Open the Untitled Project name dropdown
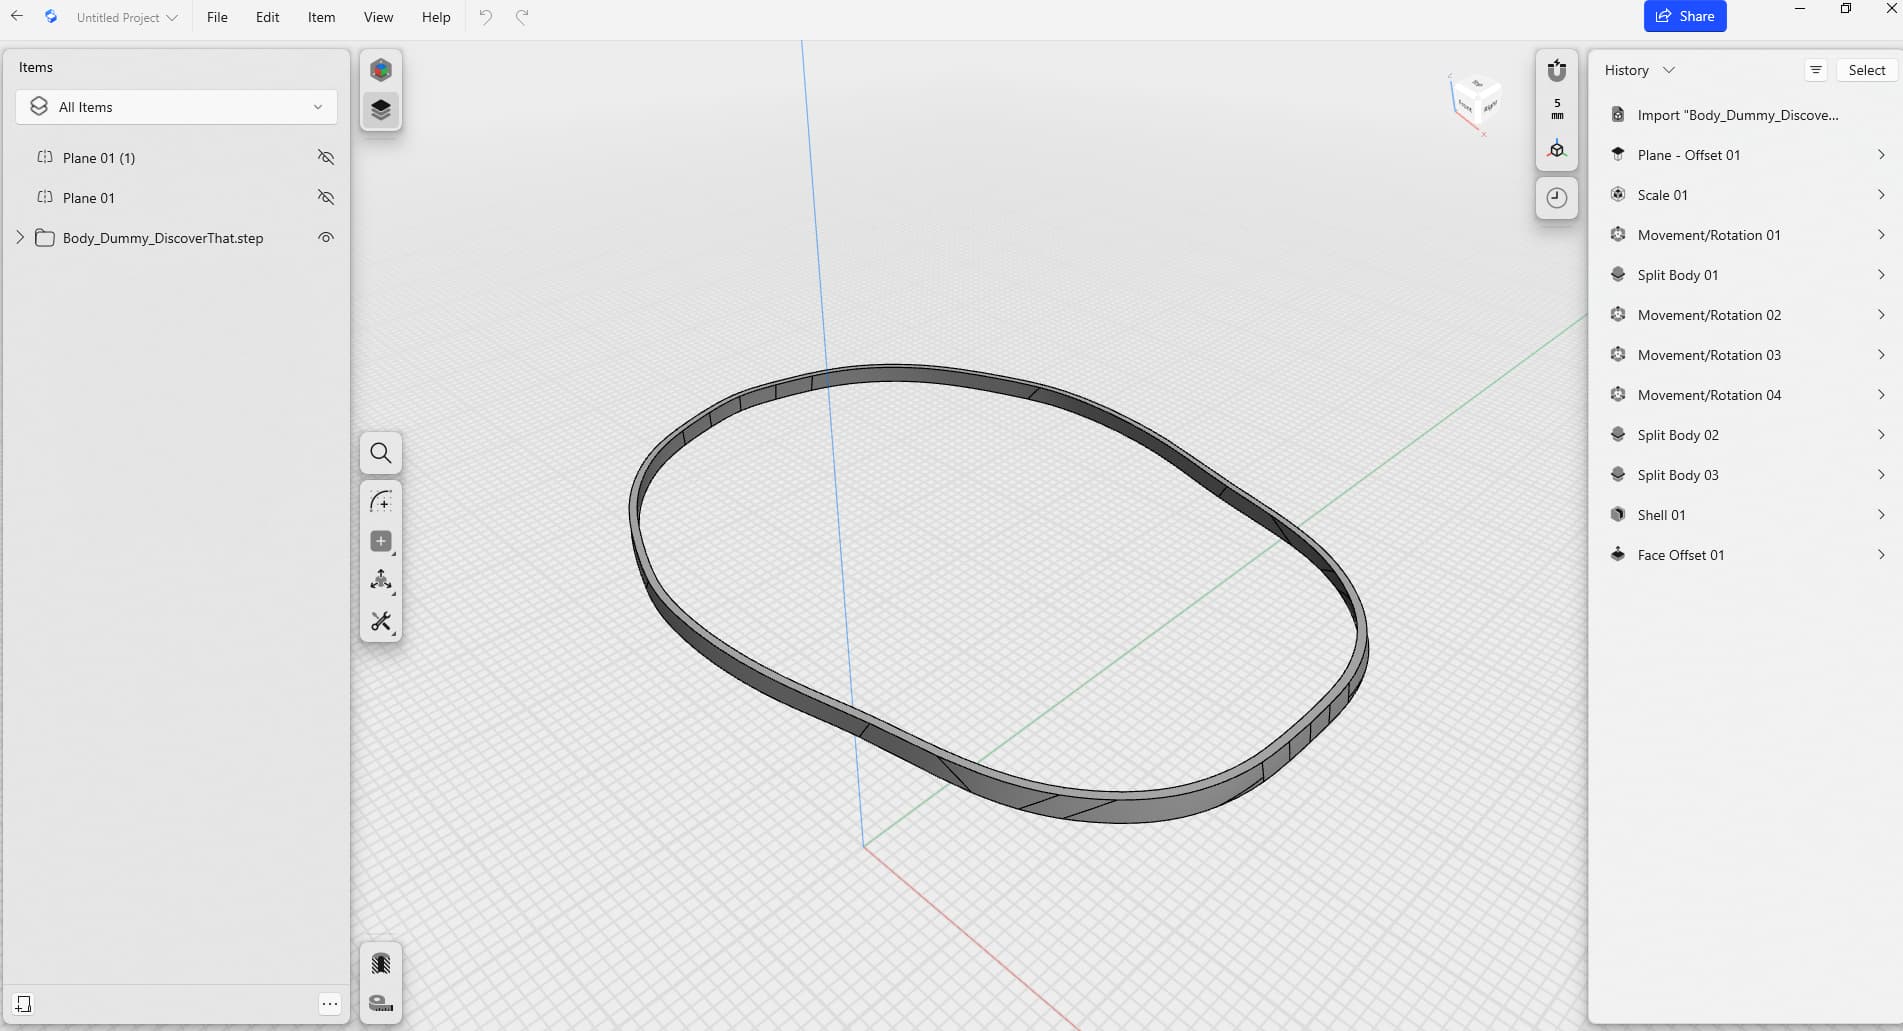 [x=127, y=18]
